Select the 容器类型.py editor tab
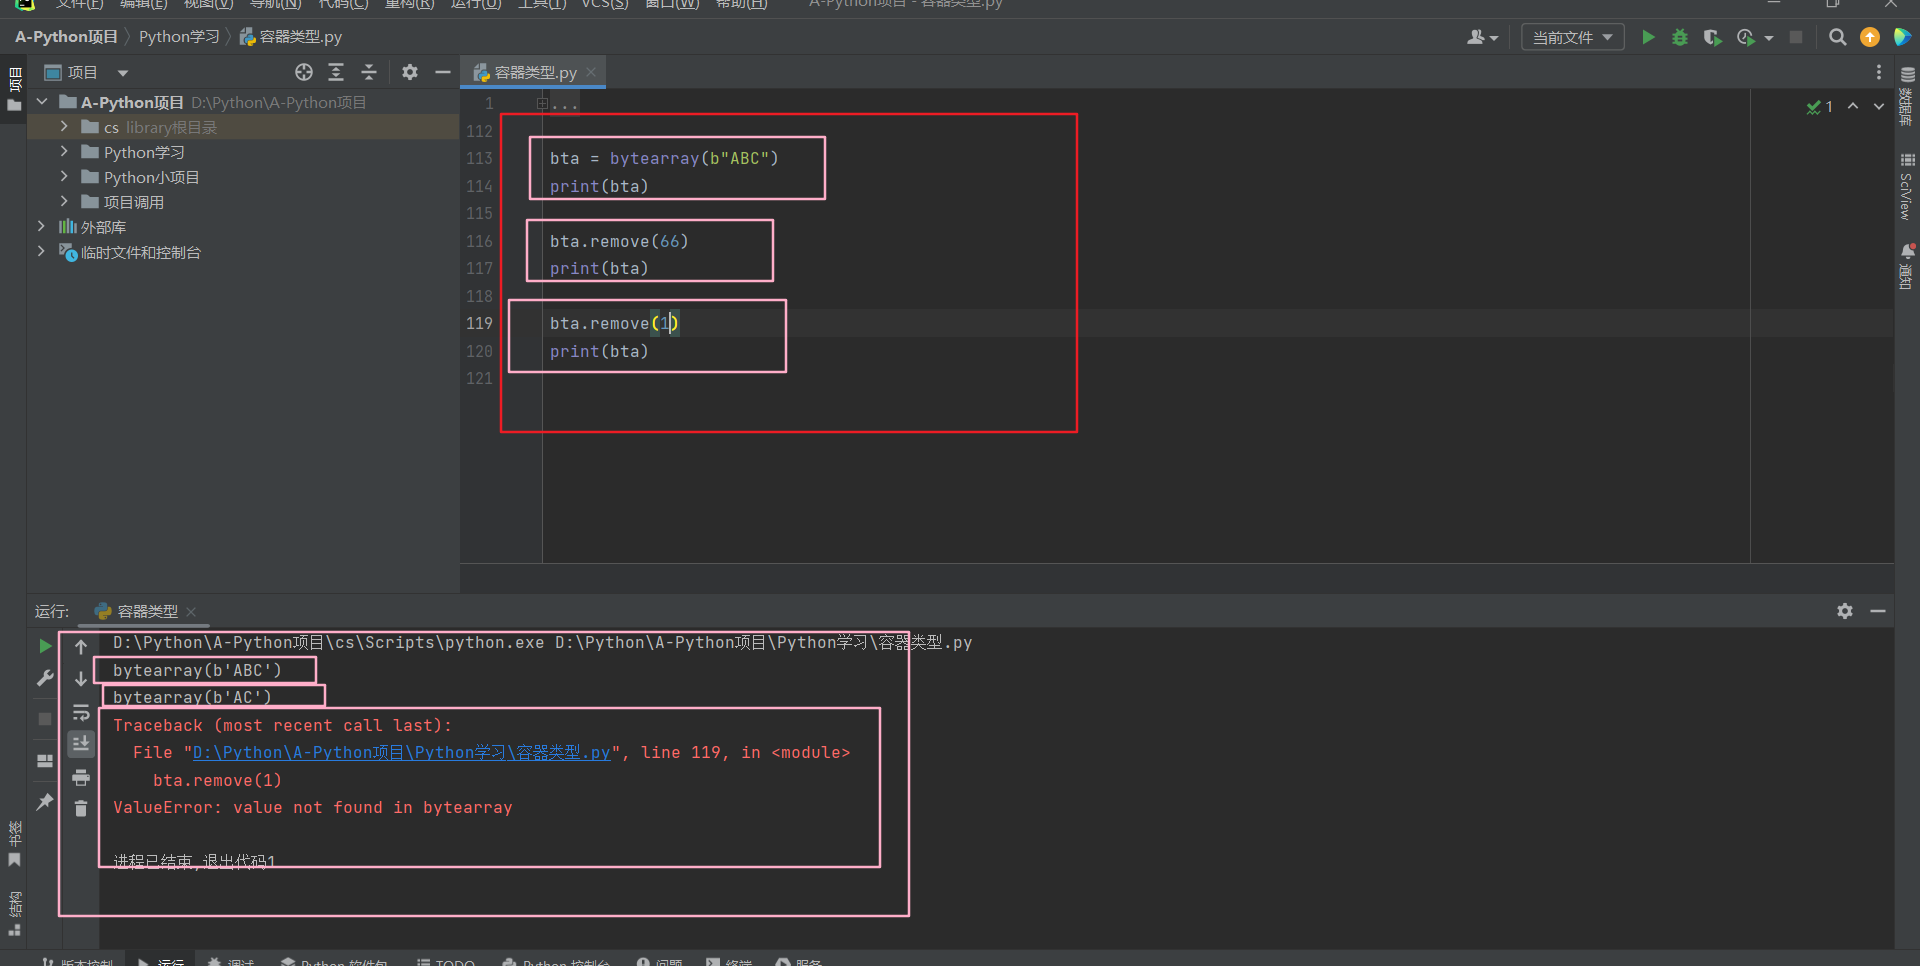This screenshot has width=1920, height=966. 535,73
